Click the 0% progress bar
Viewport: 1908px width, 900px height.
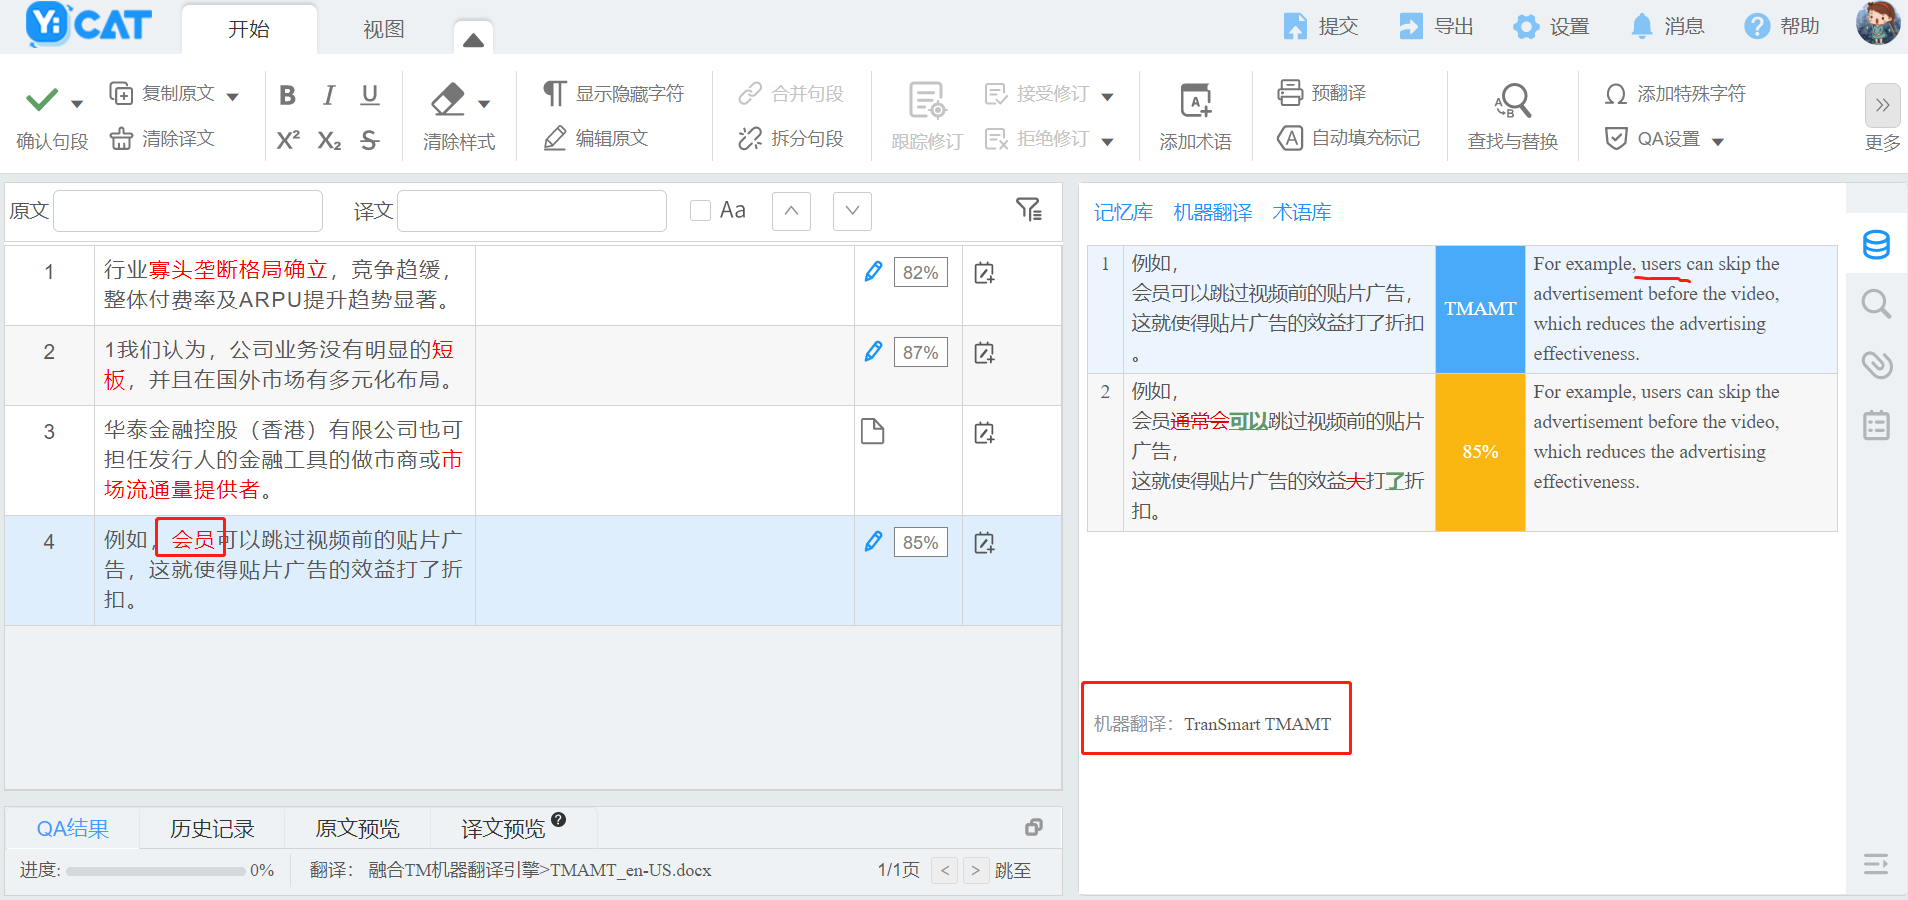155,870
